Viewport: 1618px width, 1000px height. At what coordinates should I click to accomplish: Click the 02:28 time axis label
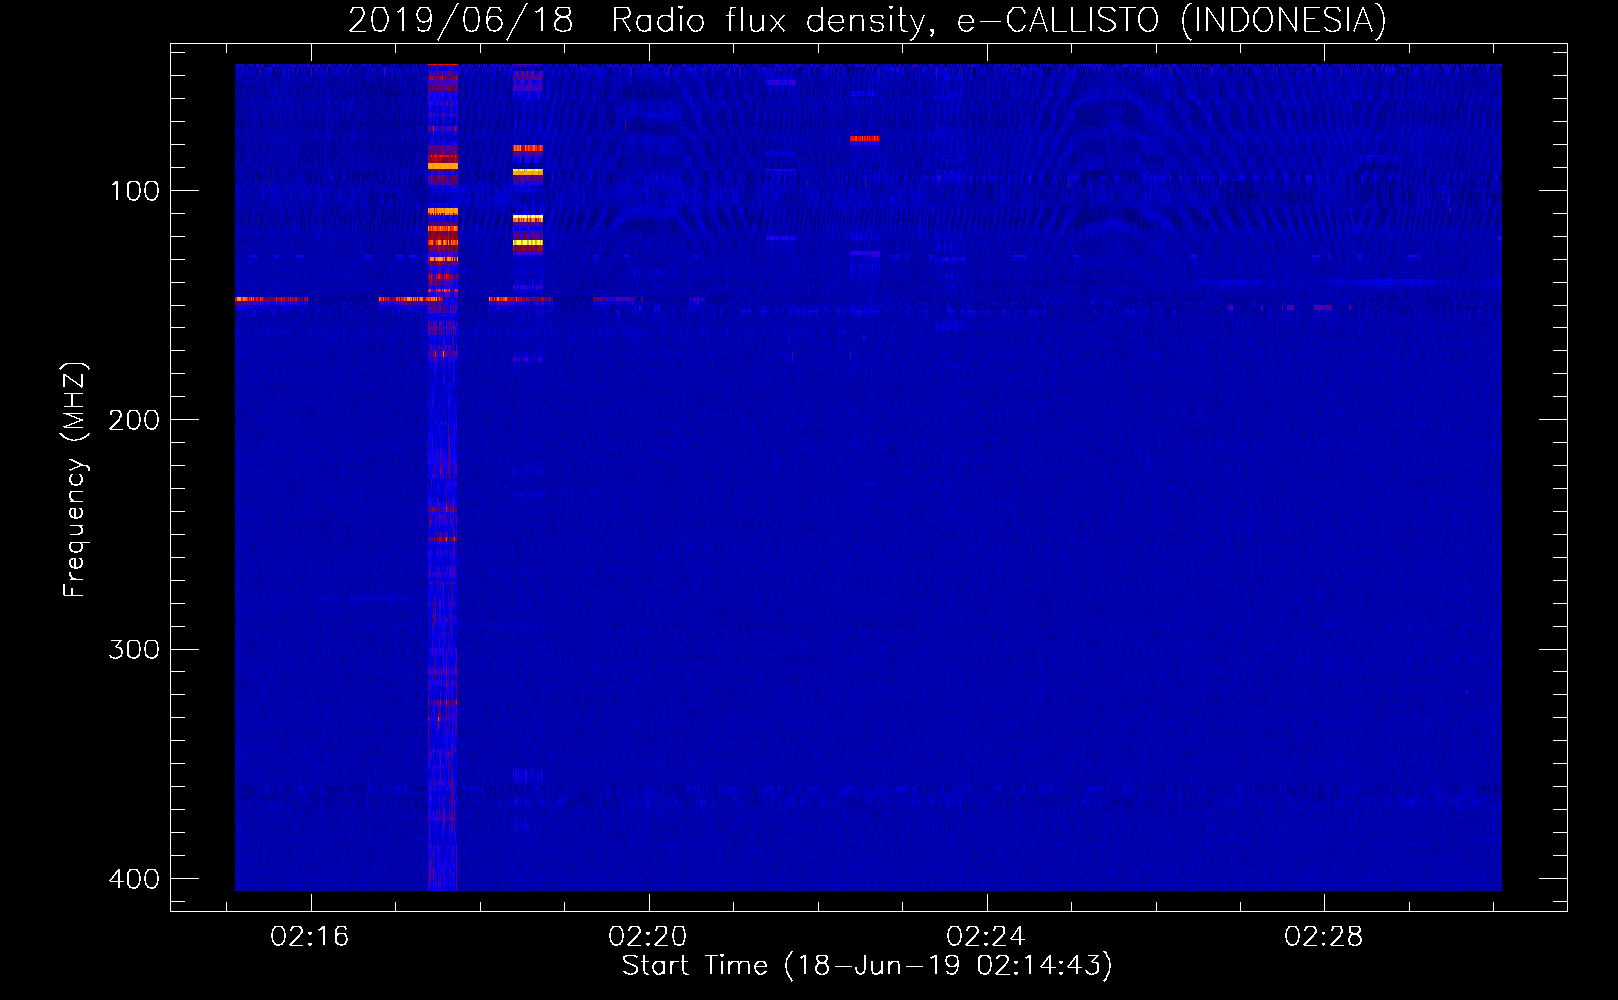pos(1324,937)
